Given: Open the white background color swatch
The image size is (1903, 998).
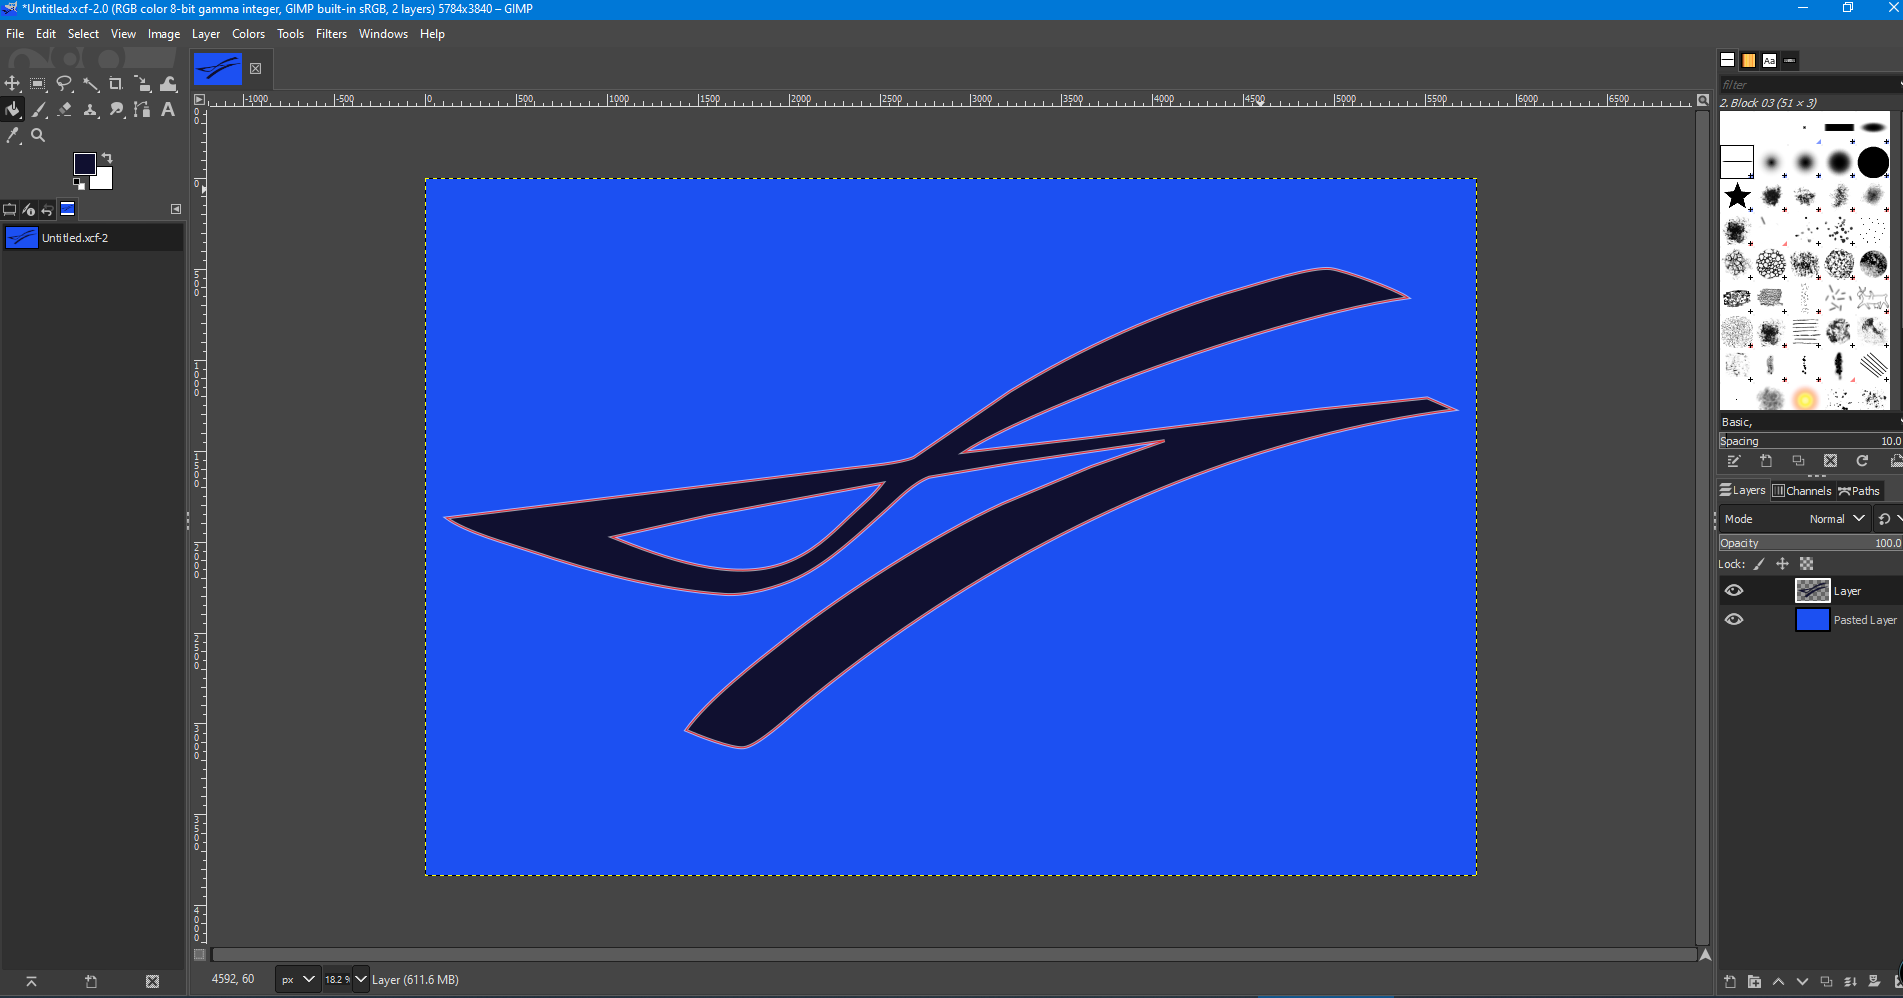Looking at the screenshot, I should 104,181.
